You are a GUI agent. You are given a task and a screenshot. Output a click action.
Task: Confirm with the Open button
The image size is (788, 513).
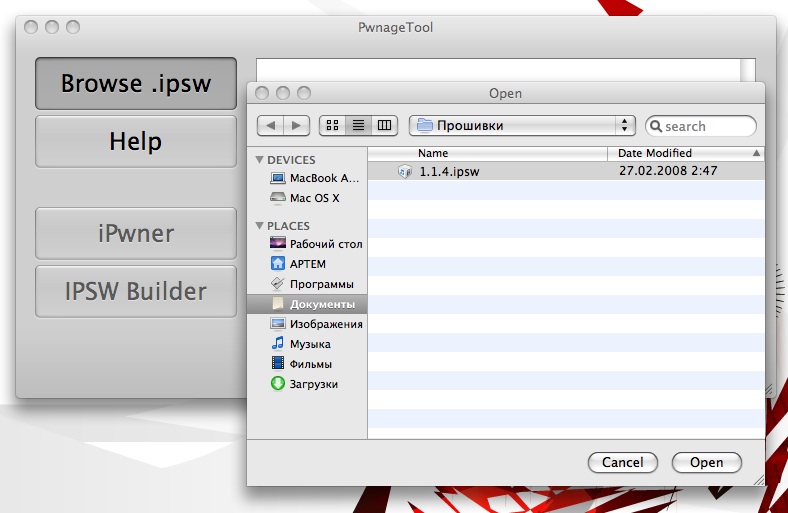[x=707, y=462]
